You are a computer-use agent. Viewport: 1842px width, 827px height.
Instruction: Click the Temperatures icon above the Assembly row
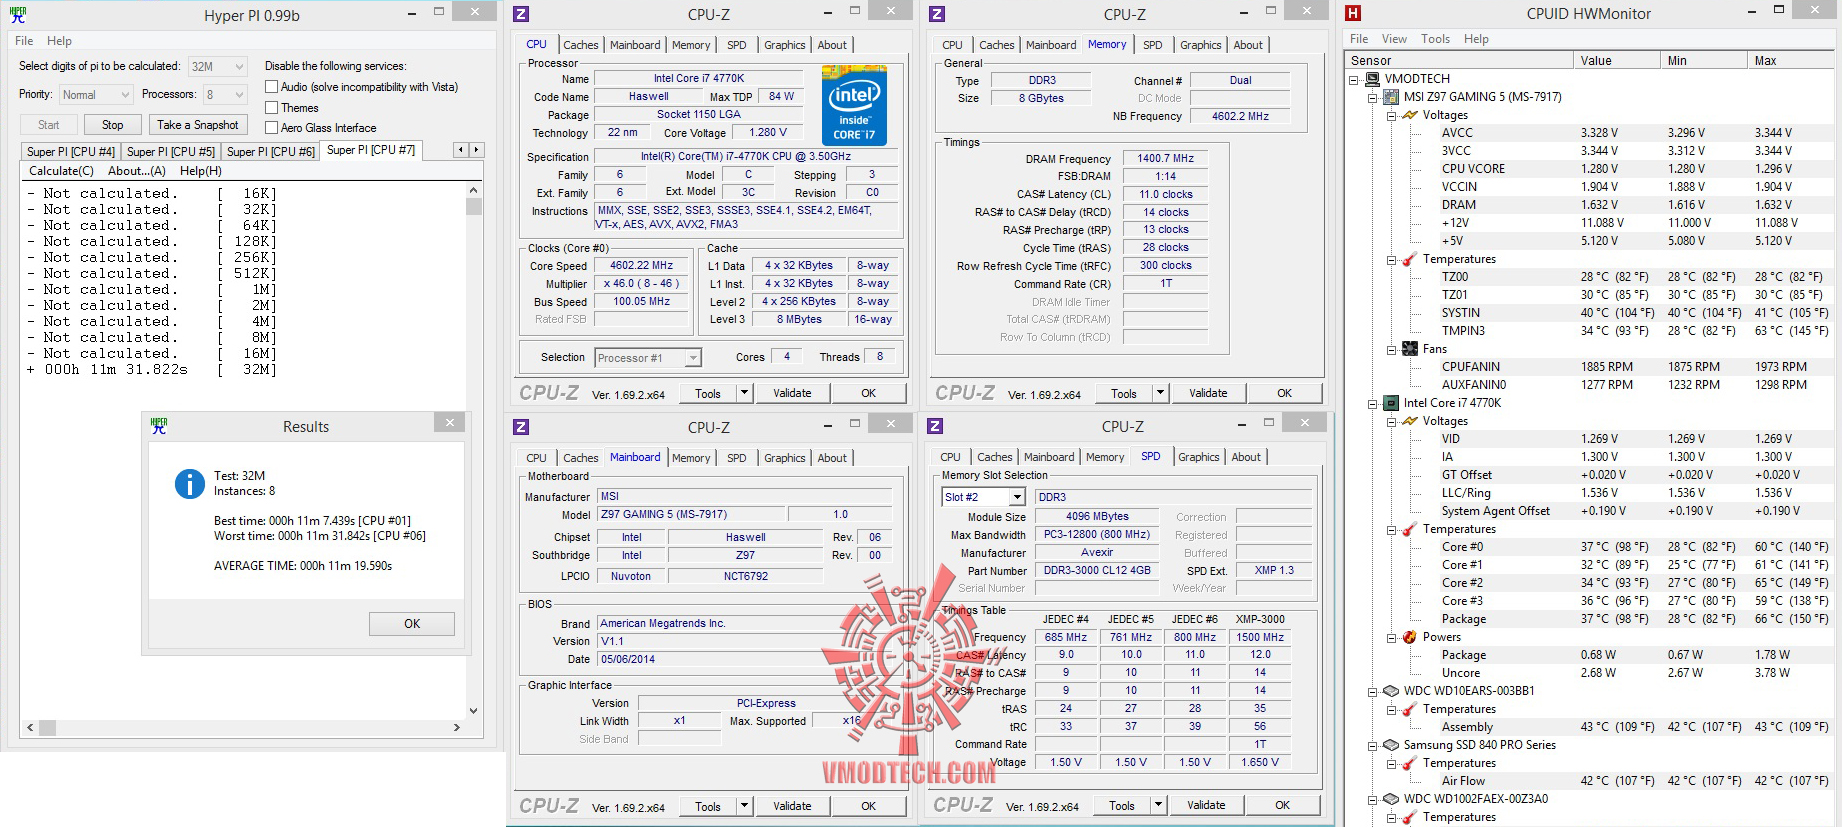pos(1410,709)
